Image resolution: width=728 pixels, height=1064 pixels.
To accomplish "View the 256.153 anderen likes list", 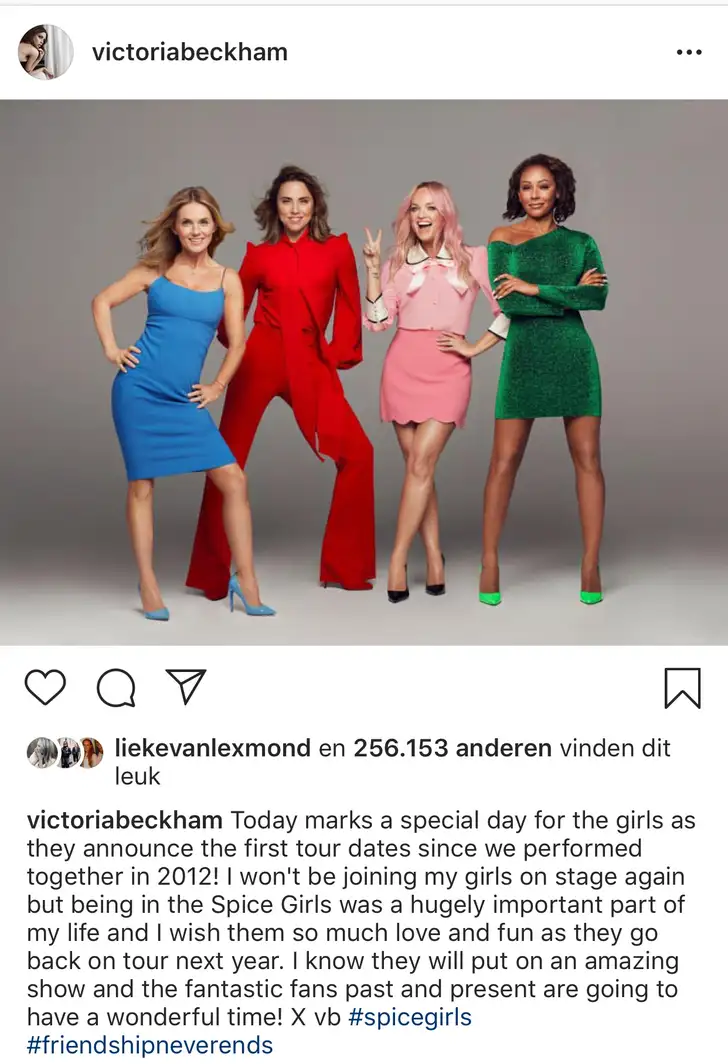I will pos(453,748).
